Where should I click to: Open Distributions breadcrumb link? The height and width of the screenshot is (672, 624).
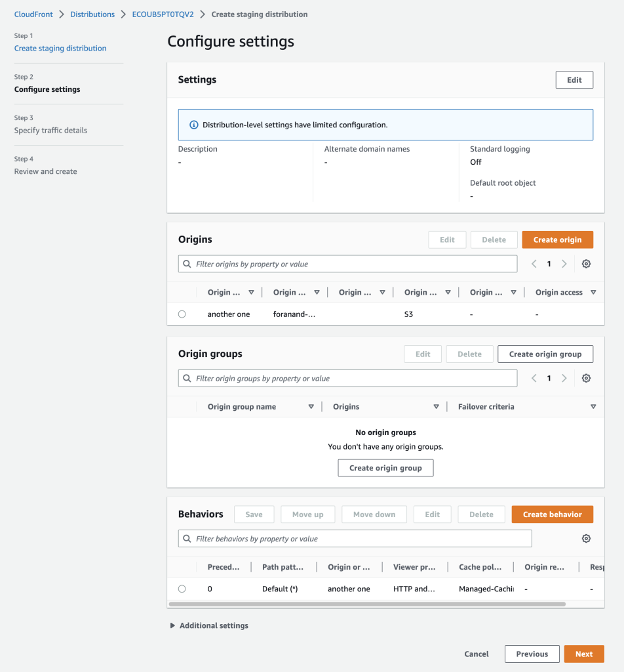93,14
